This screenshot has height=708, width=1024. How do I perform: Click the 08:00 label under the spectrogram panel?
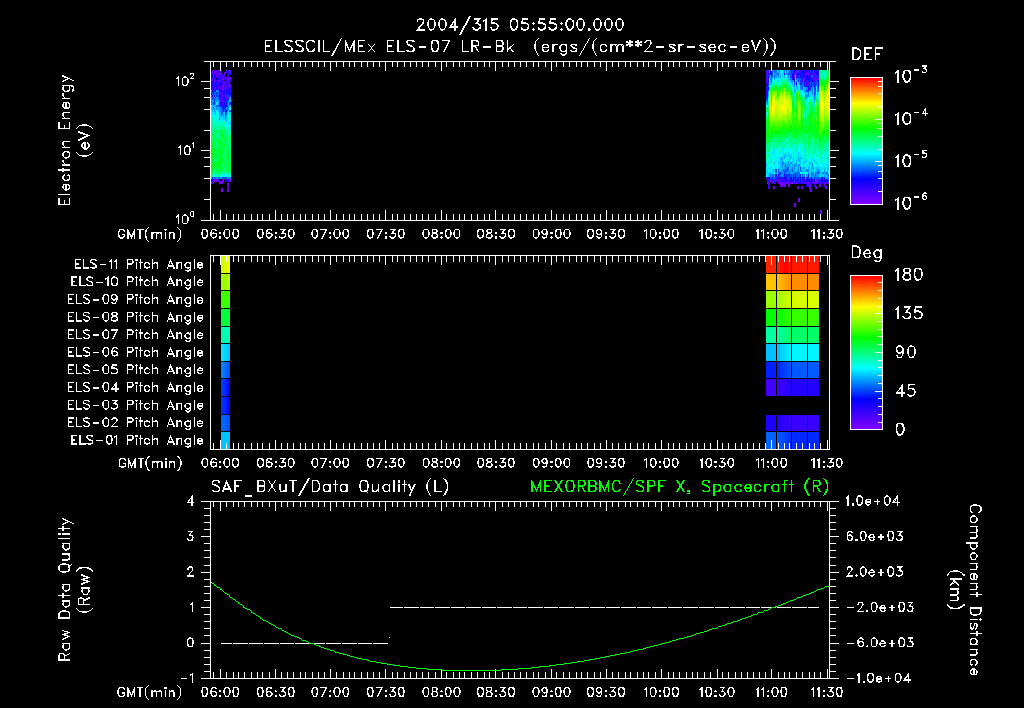tap(441, 234)
